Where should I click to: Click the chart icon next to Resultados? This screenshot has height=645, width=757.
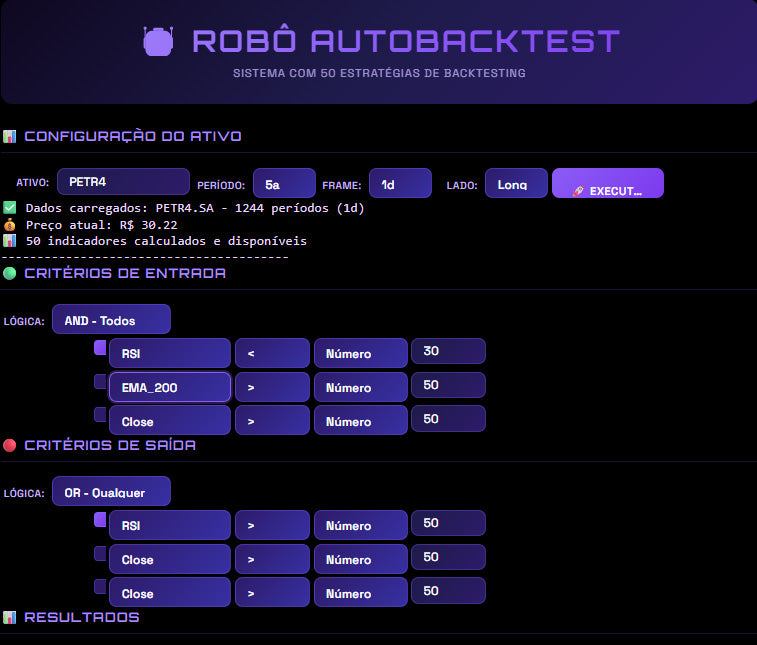click(10, 617)
